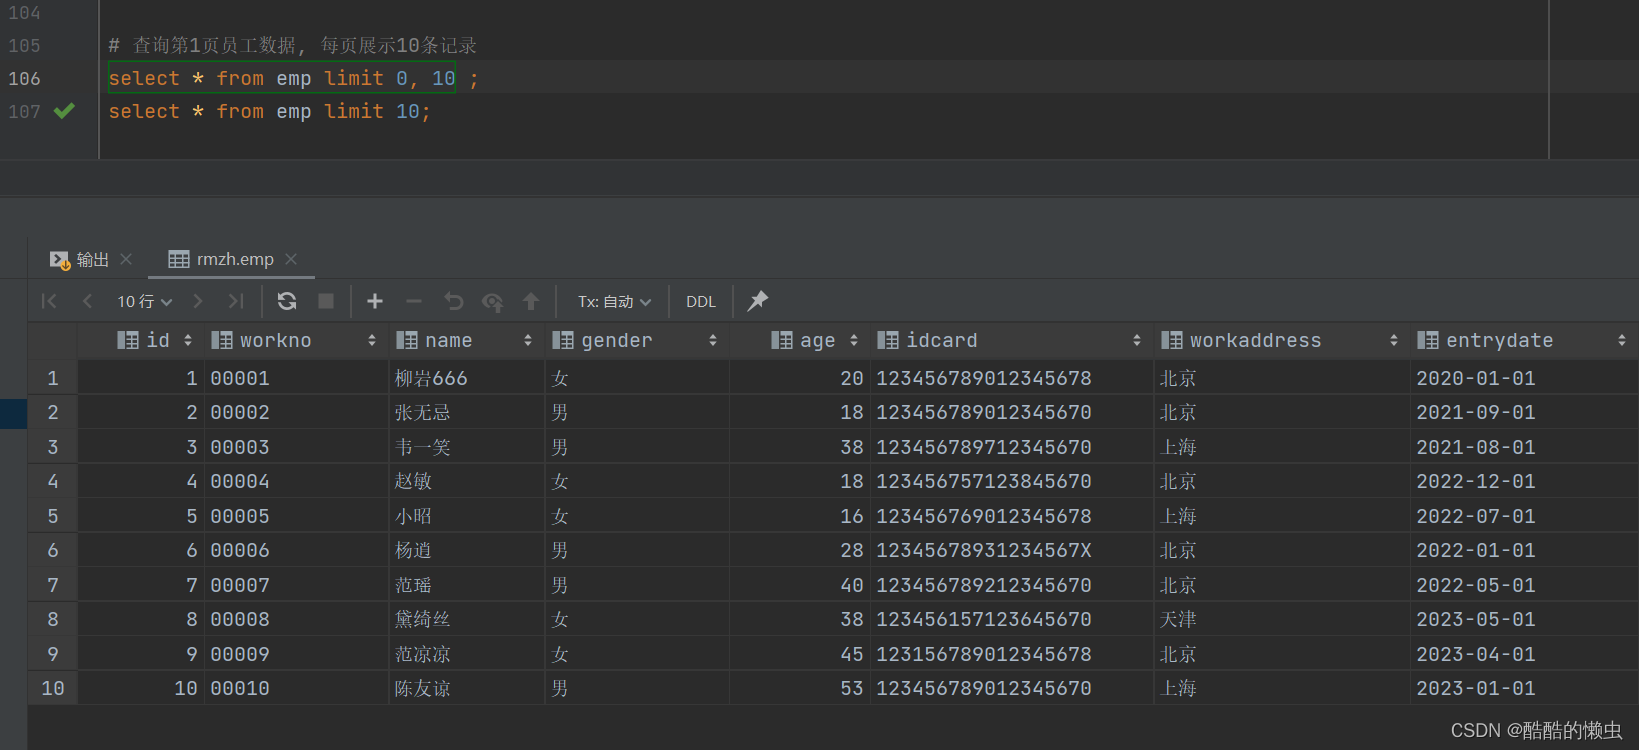
Task: Select row number 5 header
Action: pos(53,516)
